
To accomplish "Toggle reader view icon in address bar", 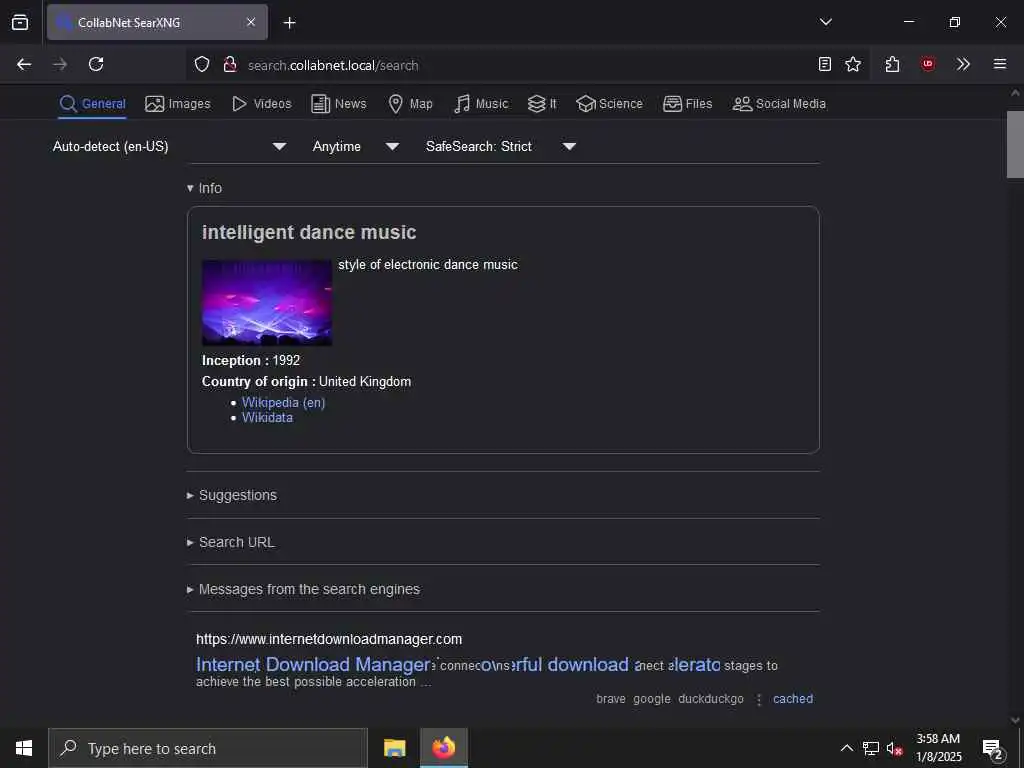I will (x=825, y=64).
